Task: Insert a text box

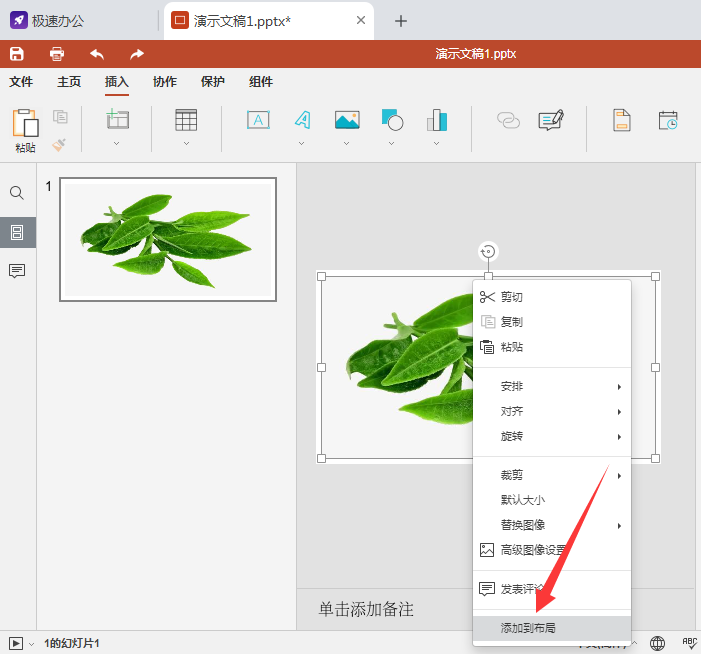Action: pos(258,120)
